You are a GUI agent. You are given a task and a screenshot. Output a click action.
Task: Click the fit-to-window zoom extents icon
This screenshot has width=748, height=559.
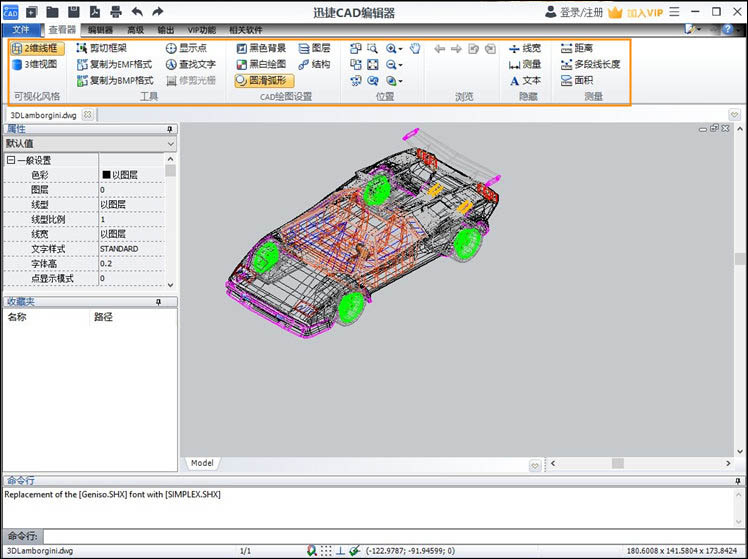tap(373, 64)
